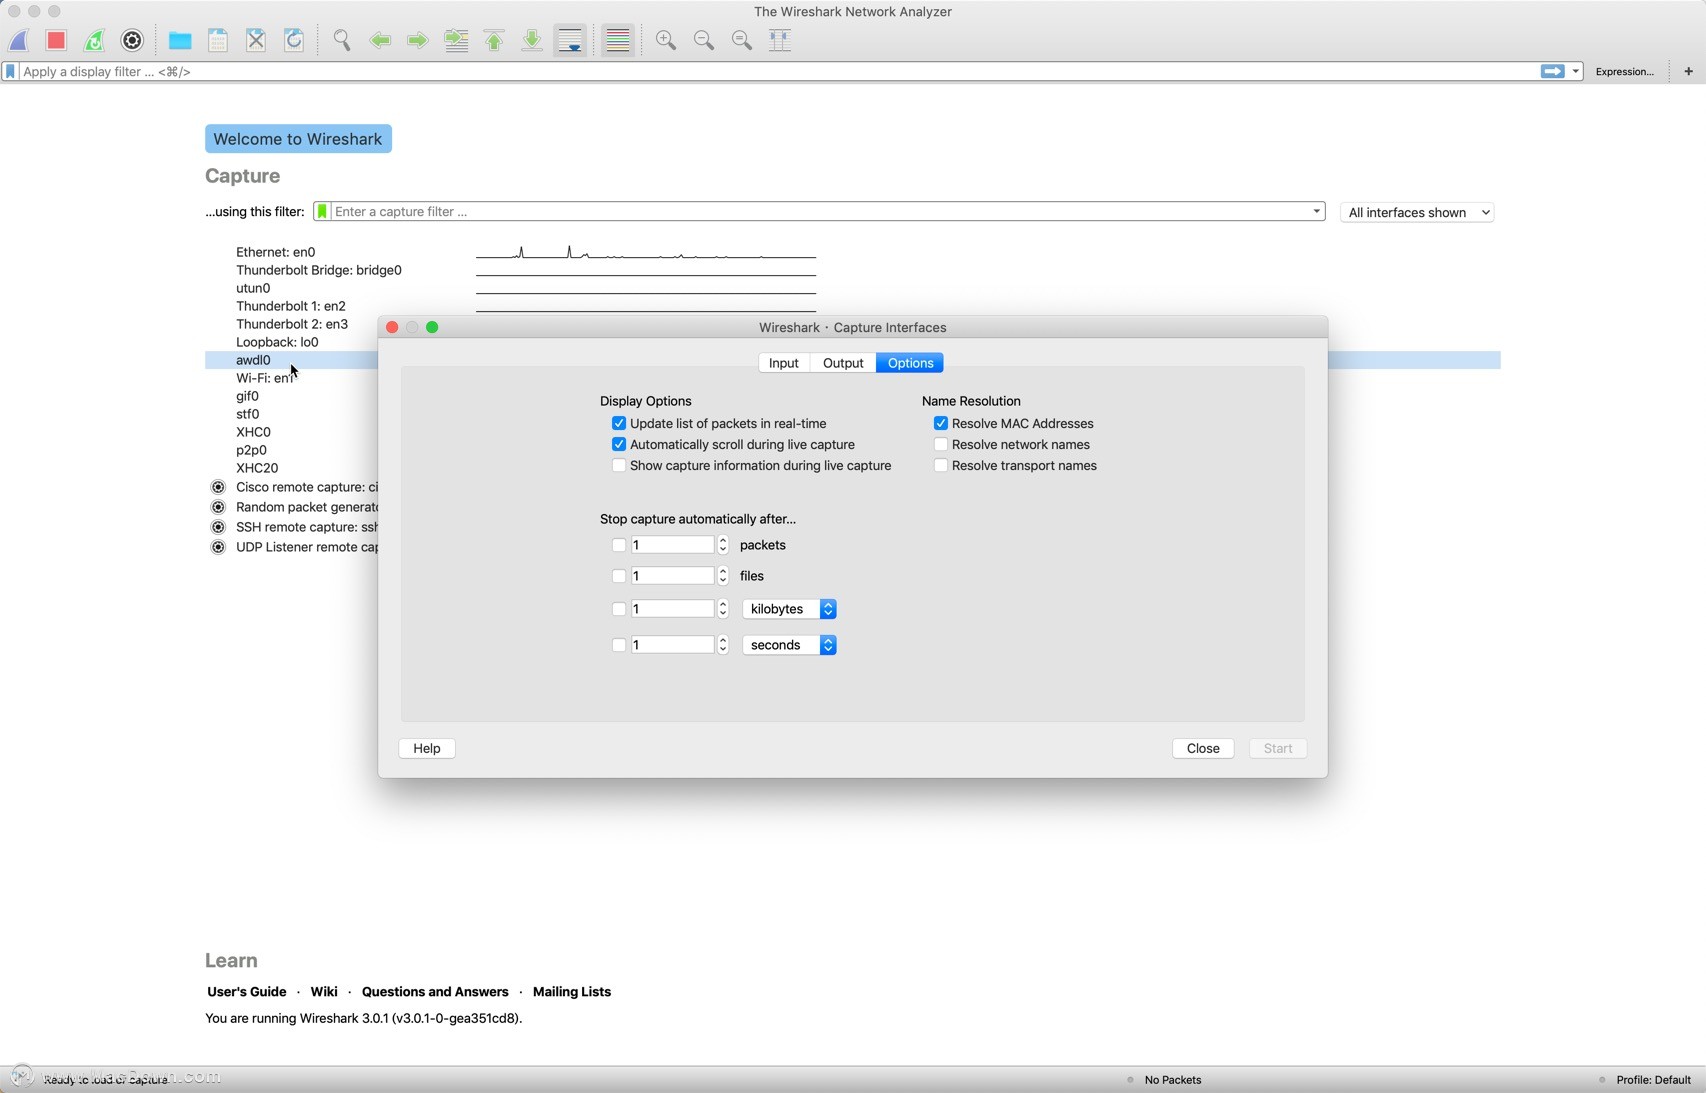Go to previous packet with left arrow

(380, 40)
